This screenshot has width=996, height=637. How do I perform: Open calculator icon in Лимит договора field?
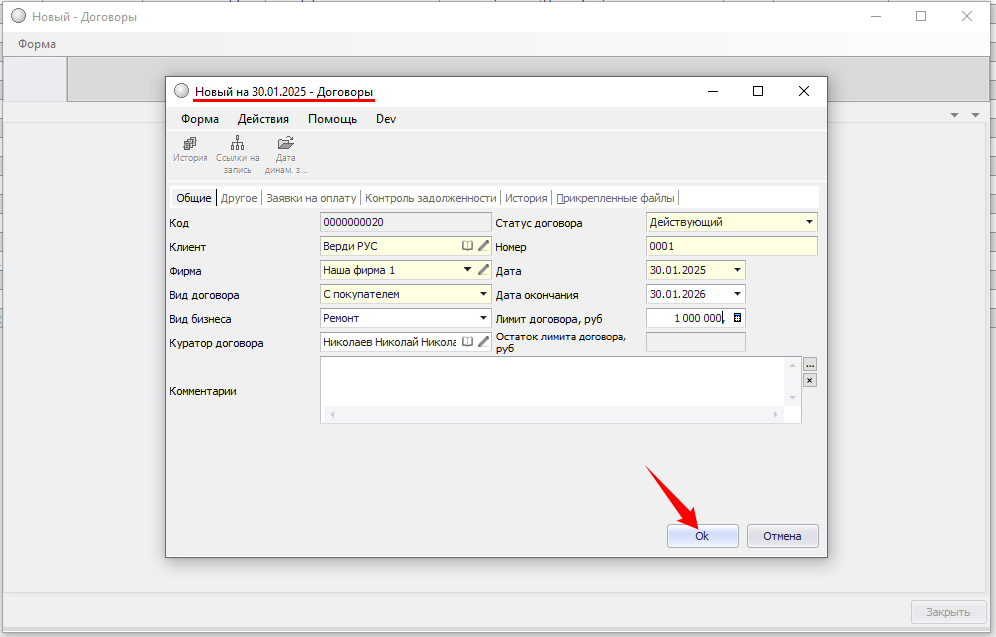click(x=738, y=318)
